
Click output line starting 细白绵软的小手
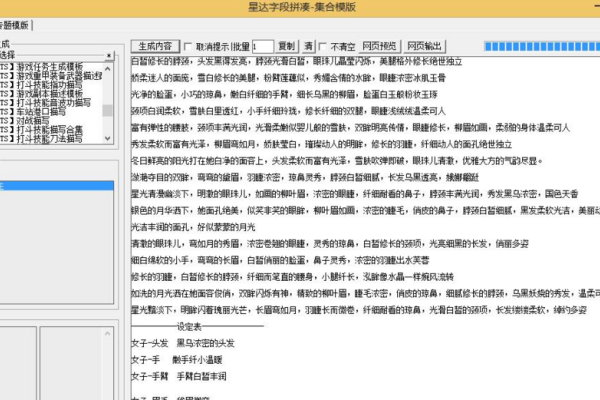(280, 261)
